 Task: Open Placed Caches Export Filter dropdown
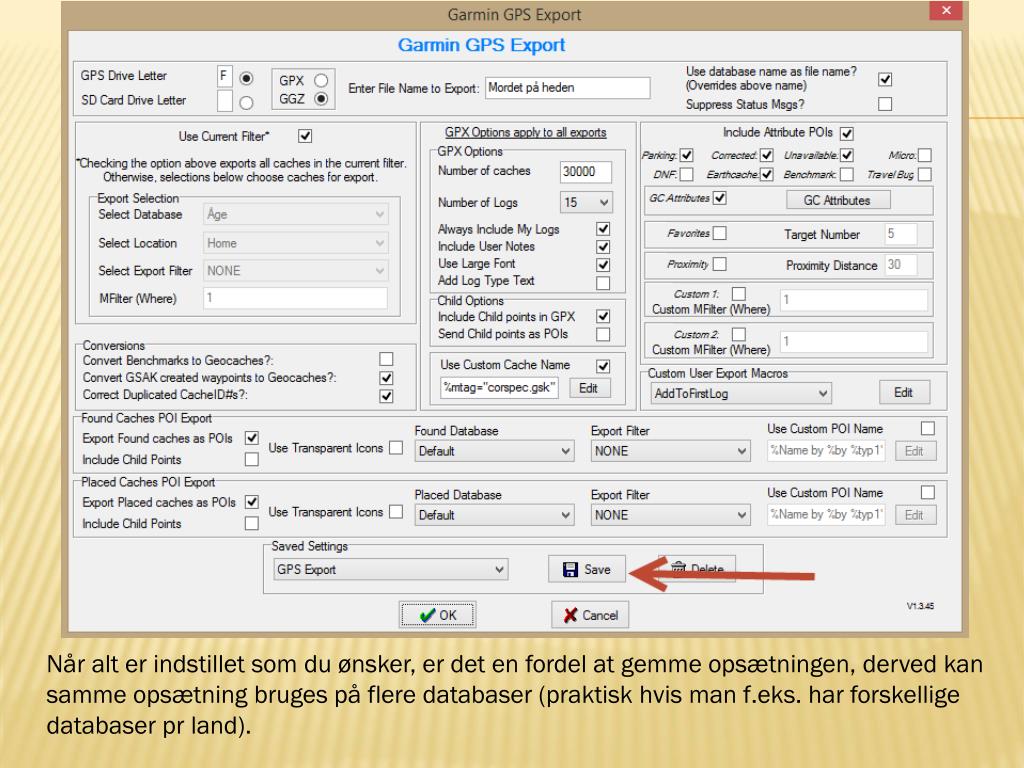click(670, 515)
